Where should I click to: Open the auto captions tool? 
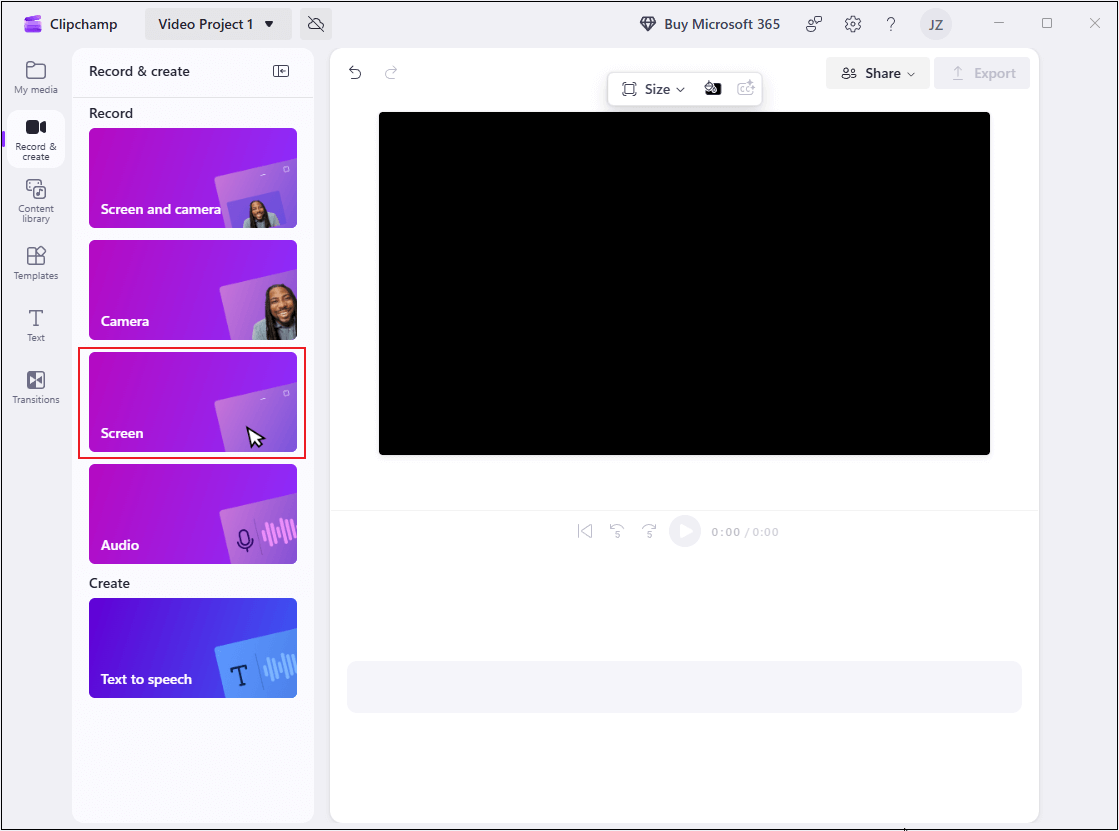point(746,88)
